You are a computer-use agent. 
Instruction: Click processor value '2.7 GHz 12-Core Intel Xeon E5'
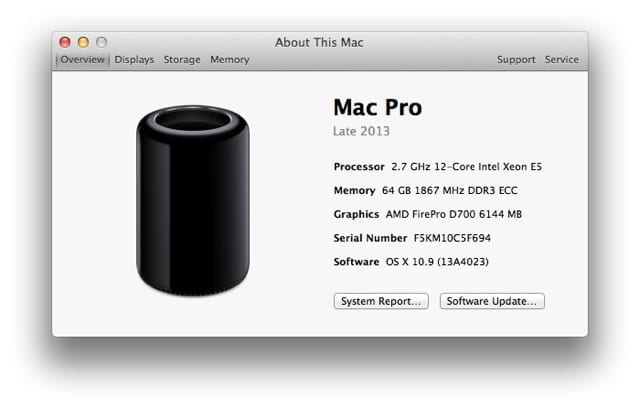pyautogui.click(x=467, y=167)
